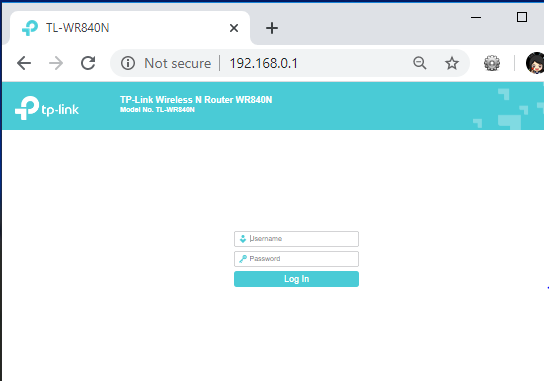Screen dimensions: 549x381
Task: Go back with the browser back arrow
Action: tap(24, 63)
